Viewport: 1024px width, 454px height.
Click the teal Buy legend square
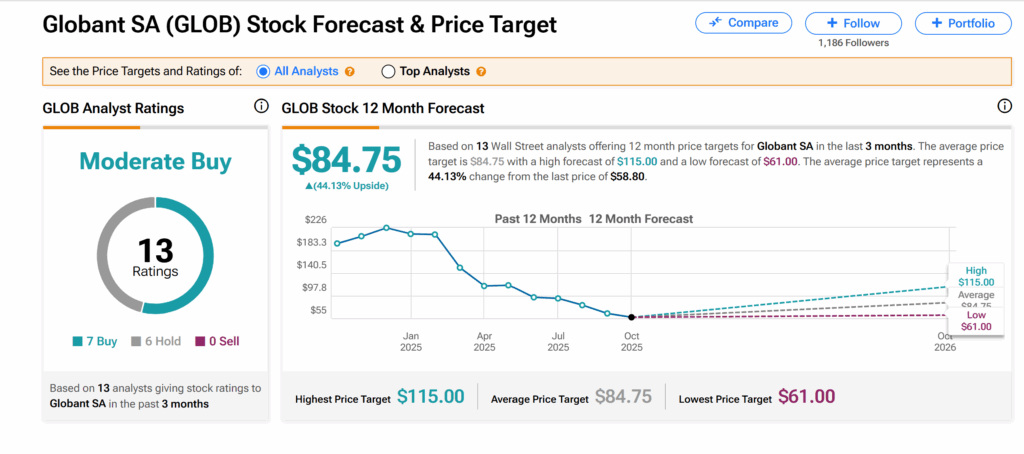(78, 342)
